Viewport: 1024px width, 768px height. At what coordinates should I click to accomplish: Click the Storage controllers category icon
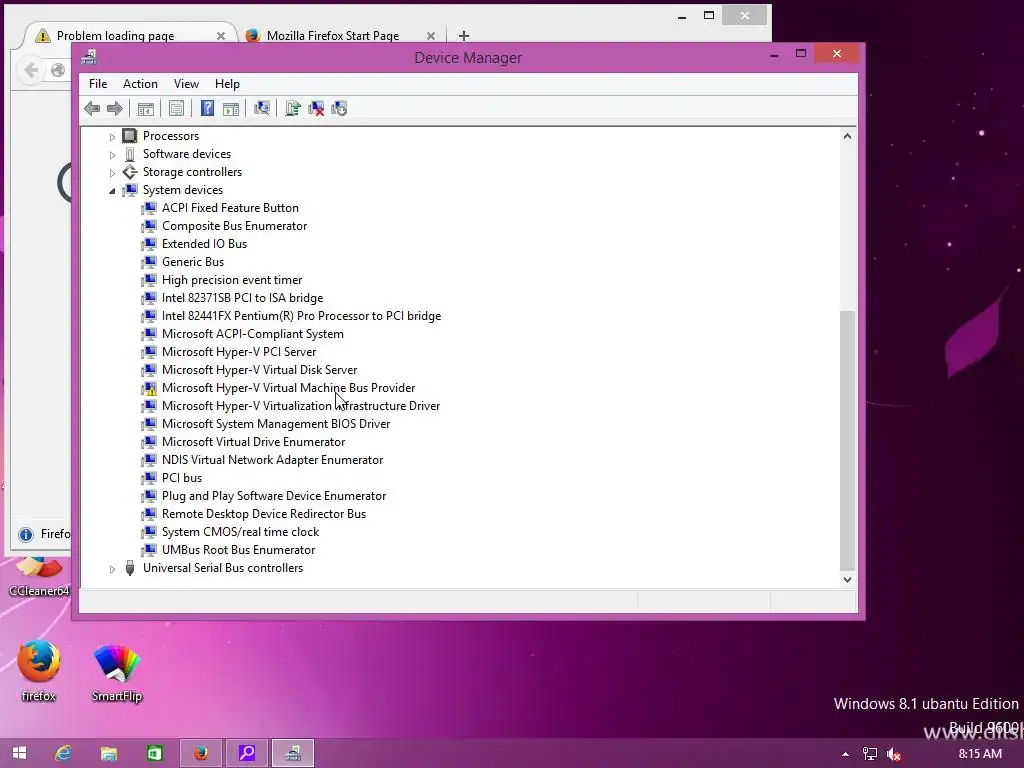coord(130,172)
